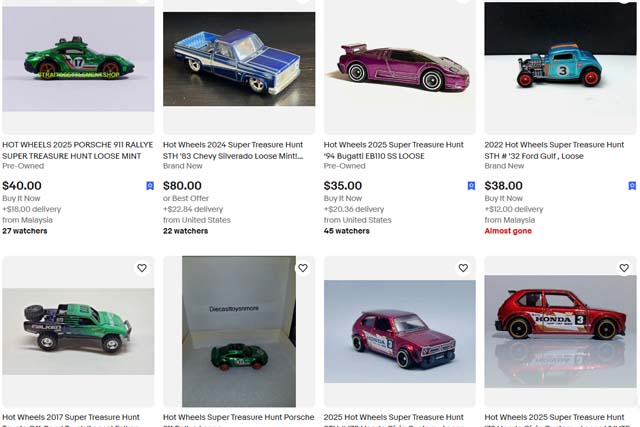Viewport: 640px width, 427px height.
Task: Click blue badge icon beside $38.00 price
Action: click(632, 186)
